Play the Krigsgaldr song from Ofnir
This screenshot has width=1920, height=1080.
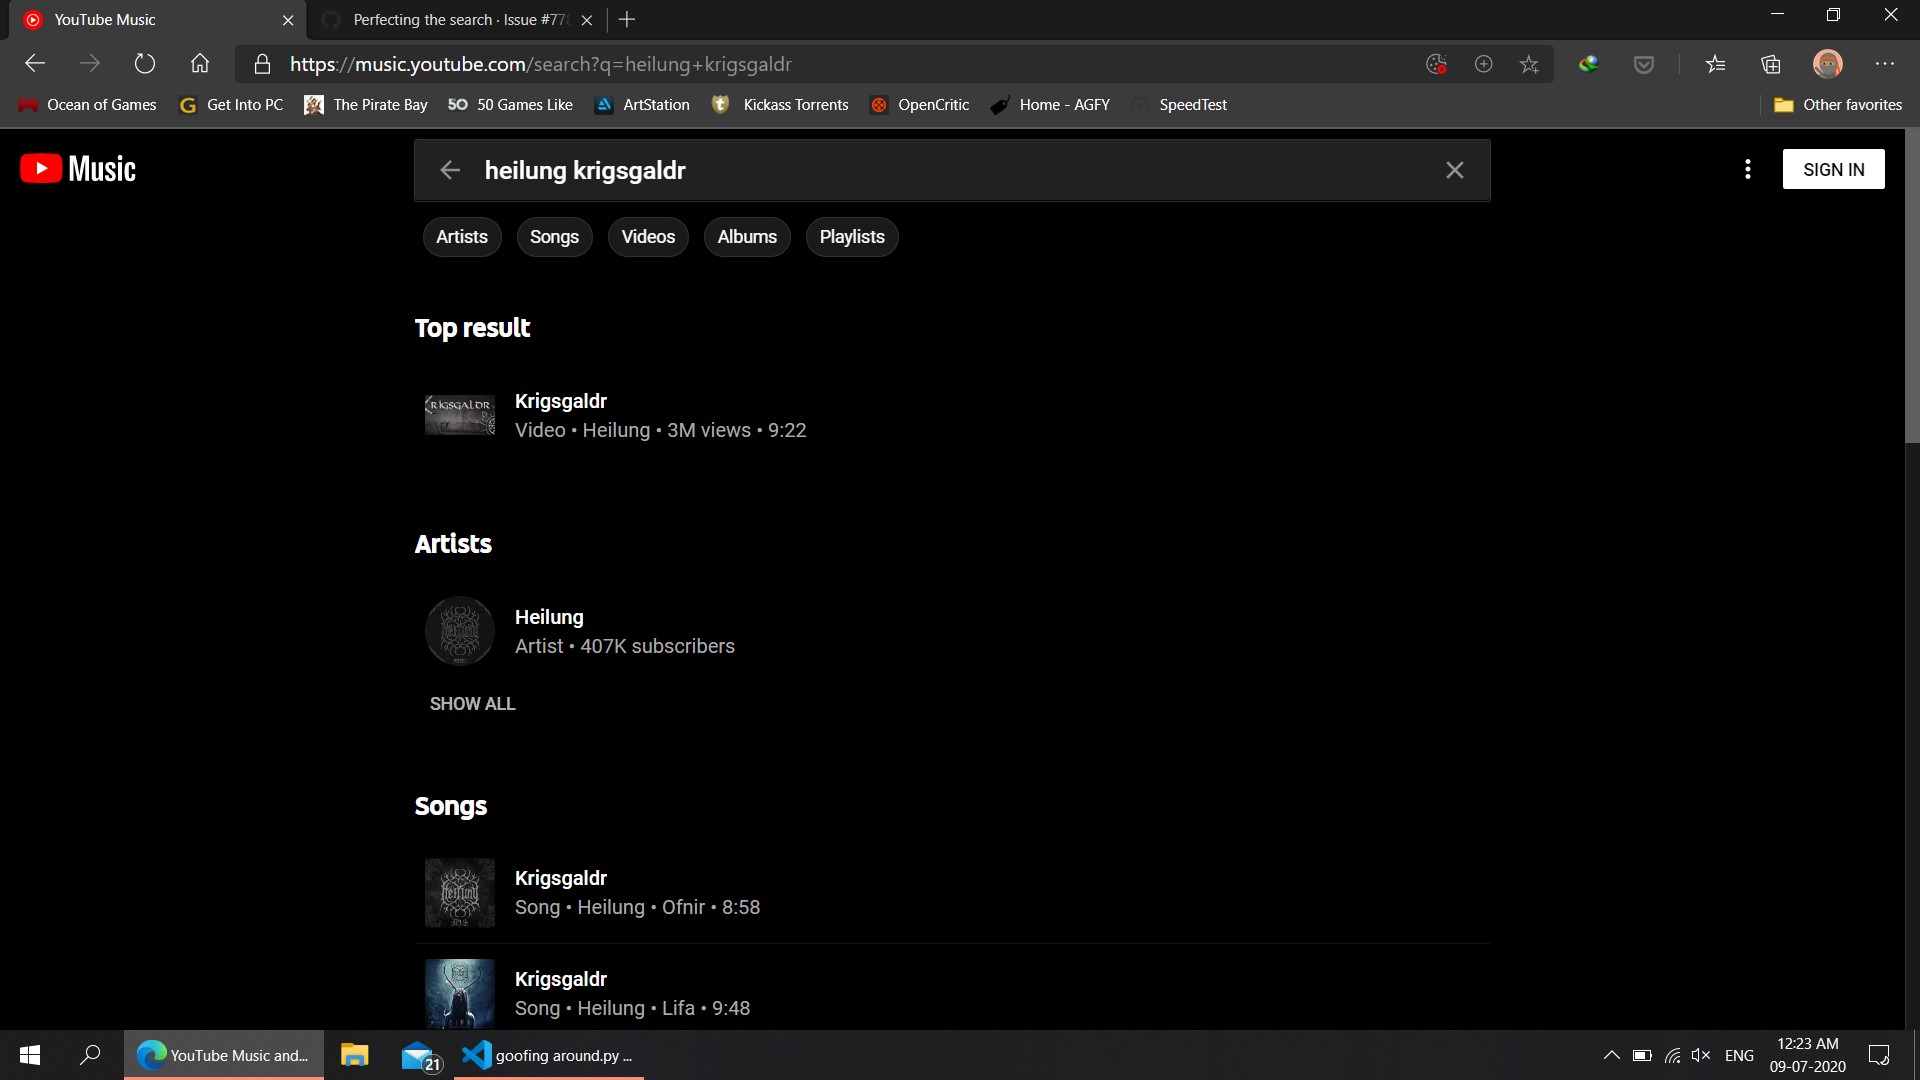click(952, 893)
